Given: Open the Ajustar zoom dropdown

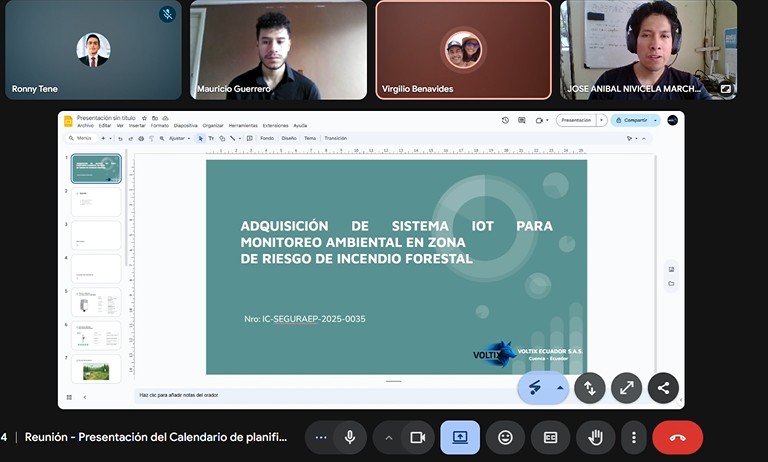Looking at the screenshot, I should [x=179, y=139].
